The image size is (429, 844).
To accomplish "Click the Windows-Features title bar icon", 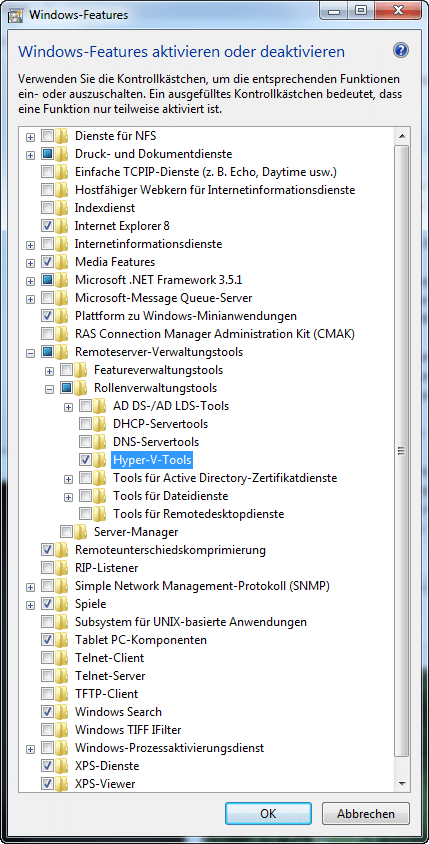I will (x=16, y=13).
